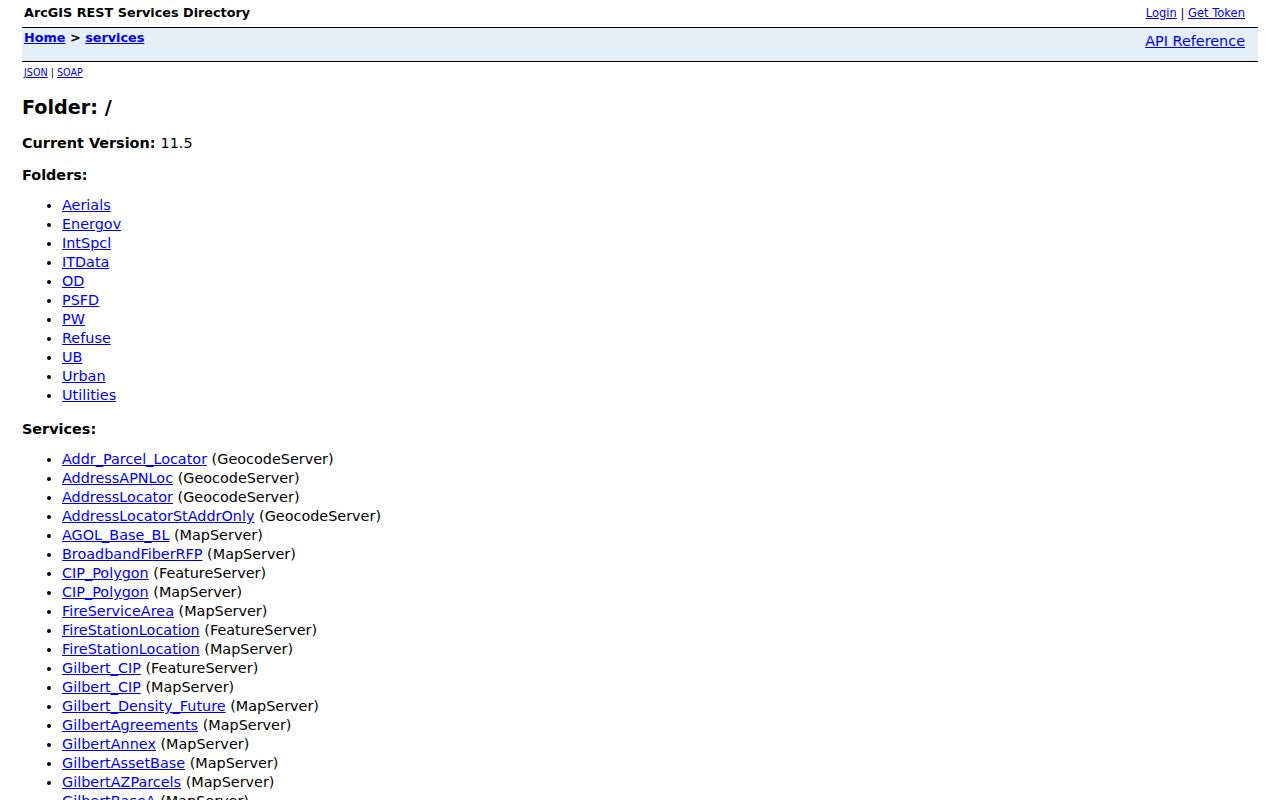The image size is (1280, 800).
Task: Open the API Reference link
Action: click(x=1195, y=41)
